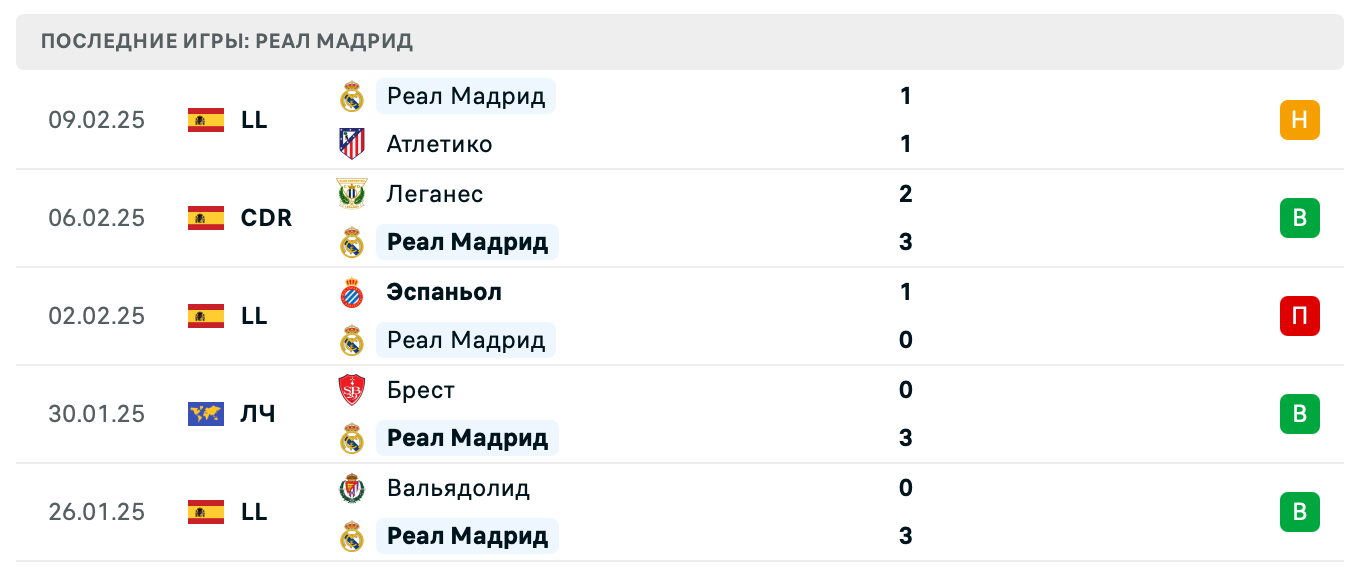The image size is (1360, 578).
Task: Click Real Madrid crest in 09.02.25 match
Action: click(x=352, y=96)
